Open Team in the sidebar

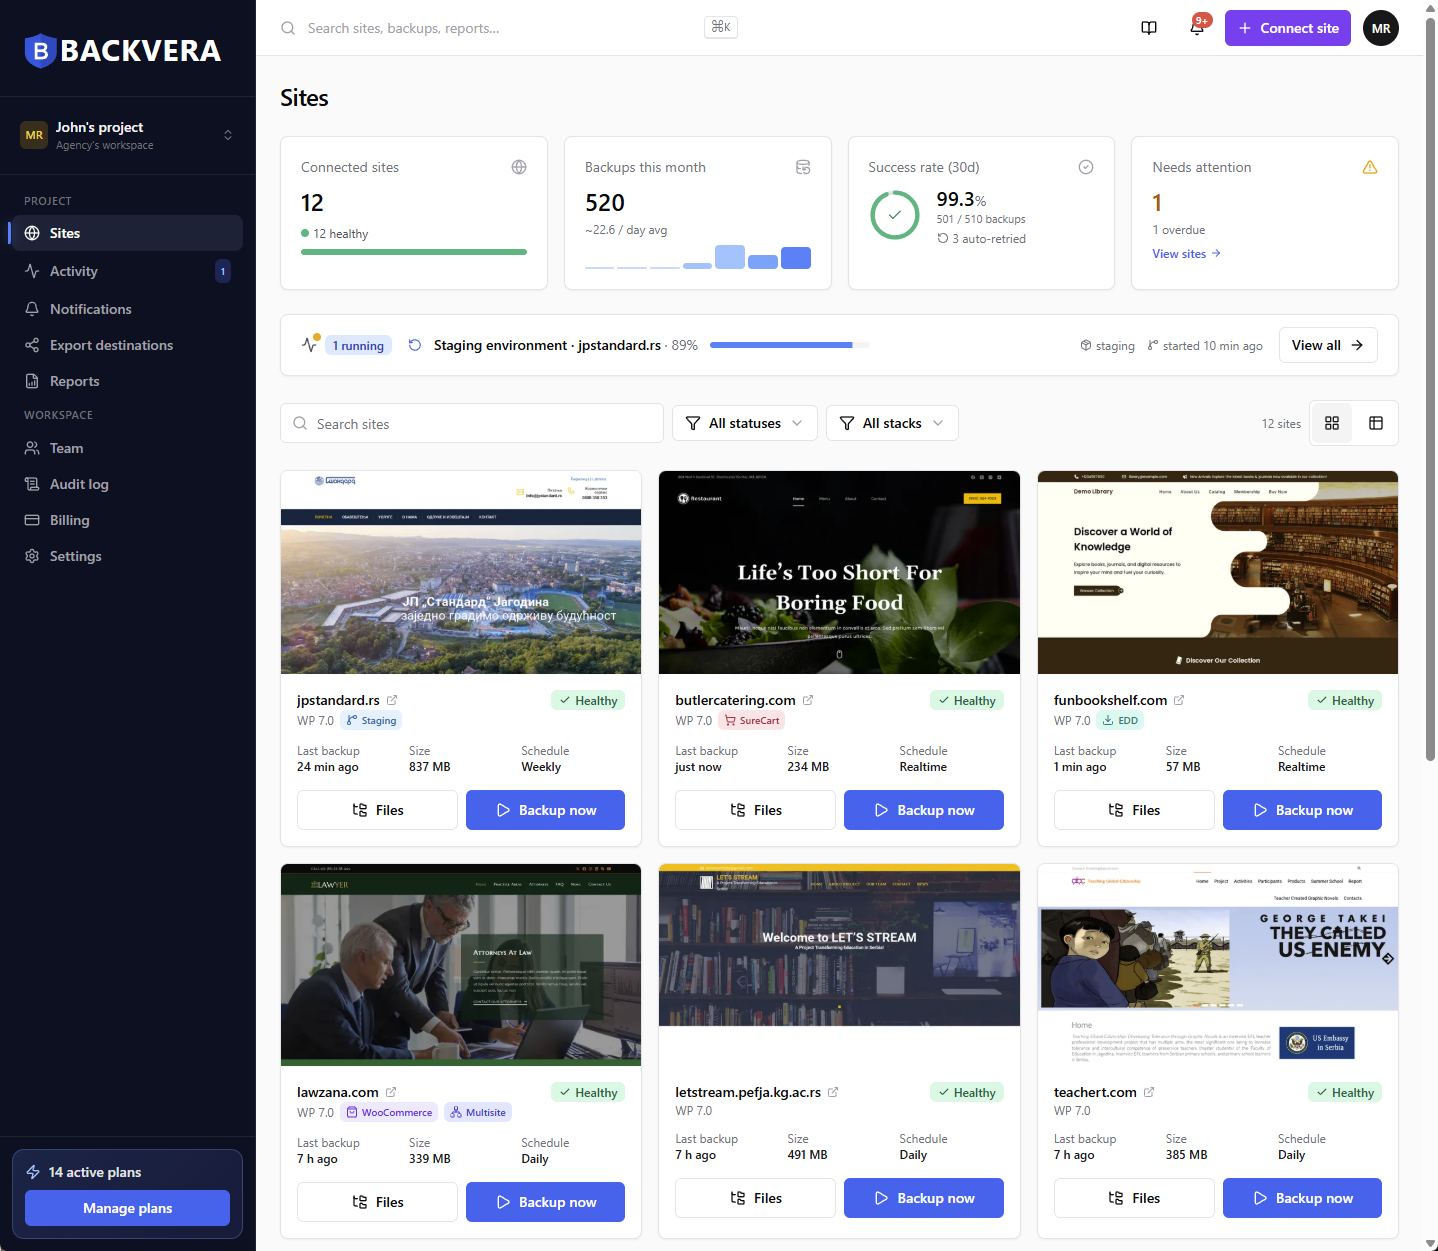(126, 448)
